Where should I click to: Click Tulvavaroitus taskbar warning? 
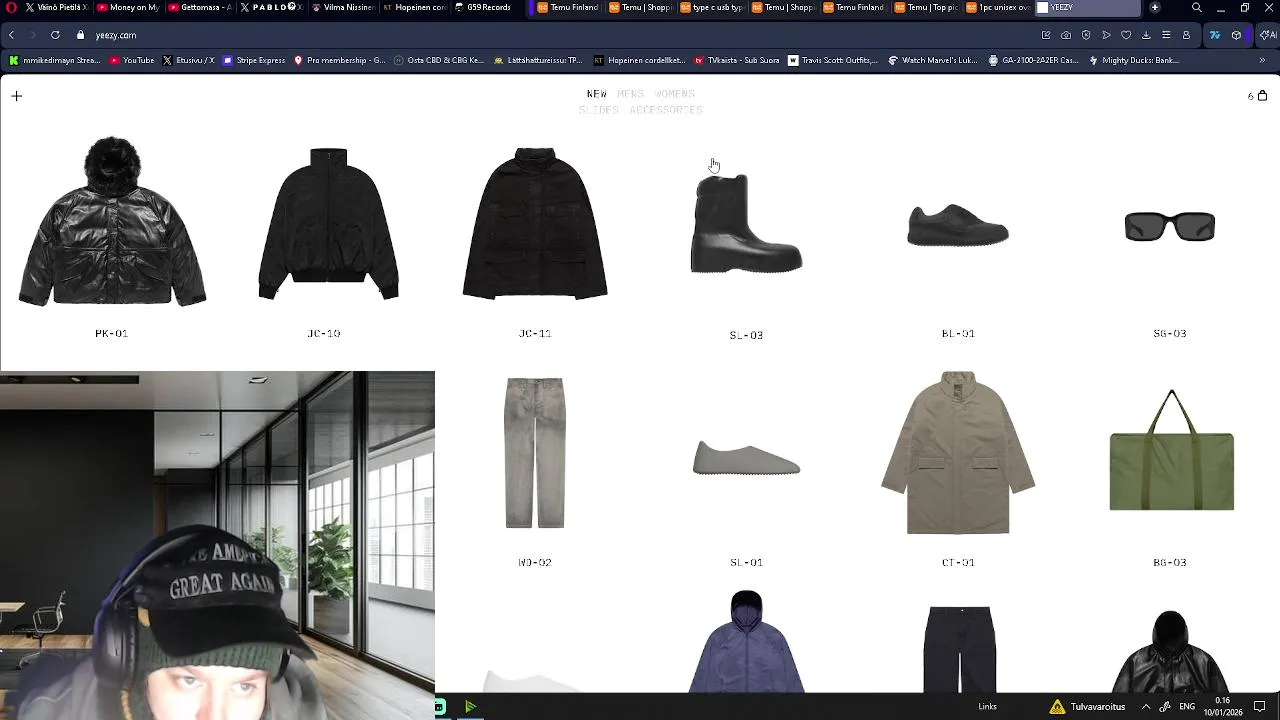pos(1087,706)
